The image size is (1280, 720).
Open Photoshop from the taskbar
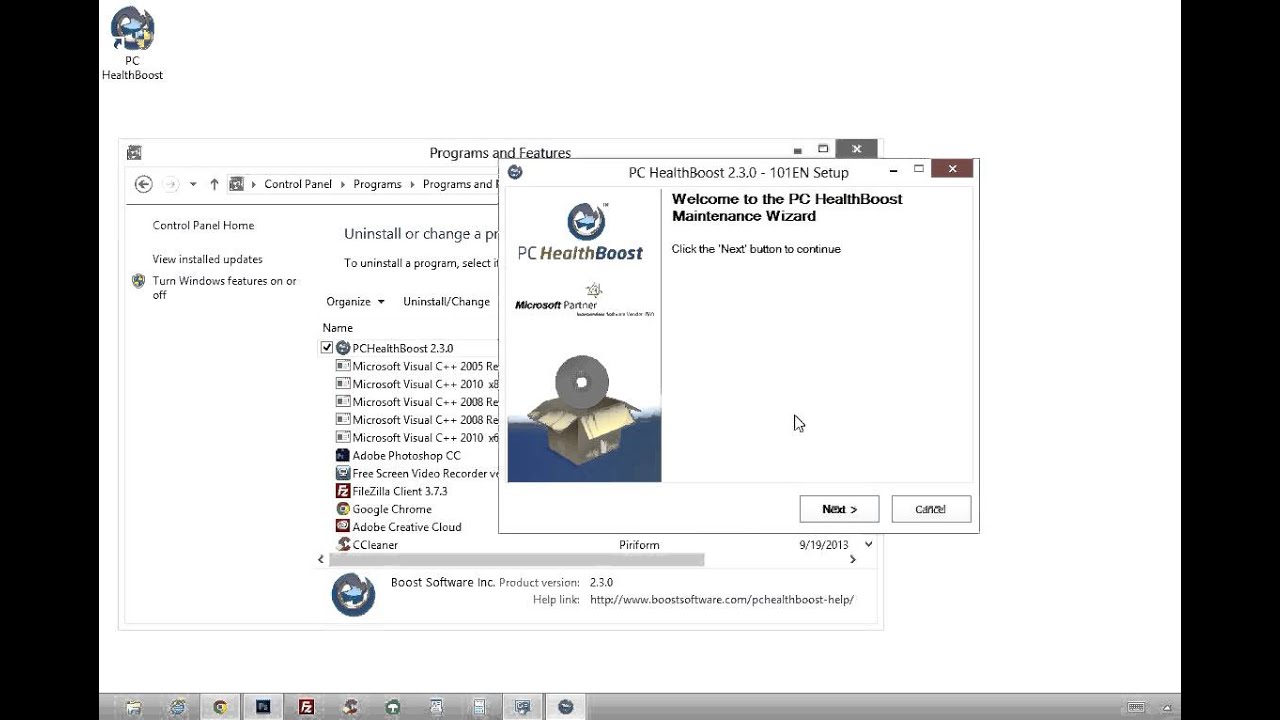pos(264,707)
